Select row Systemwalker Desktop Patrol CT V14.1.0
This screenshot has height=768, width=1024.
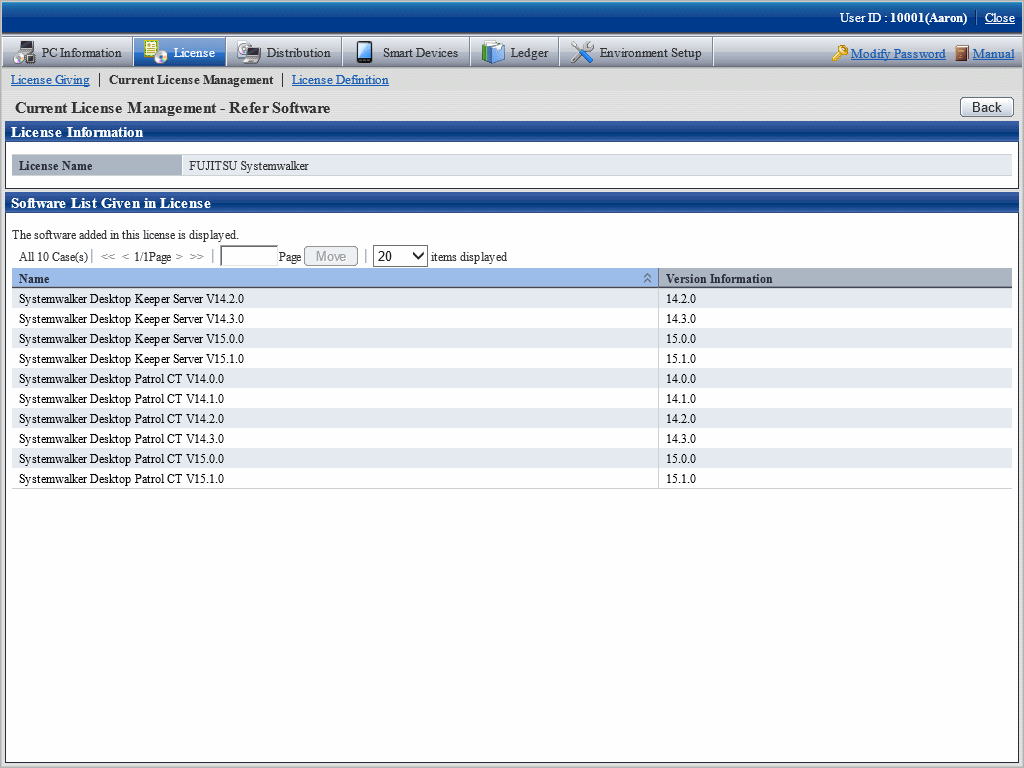(x=512, y=398)
